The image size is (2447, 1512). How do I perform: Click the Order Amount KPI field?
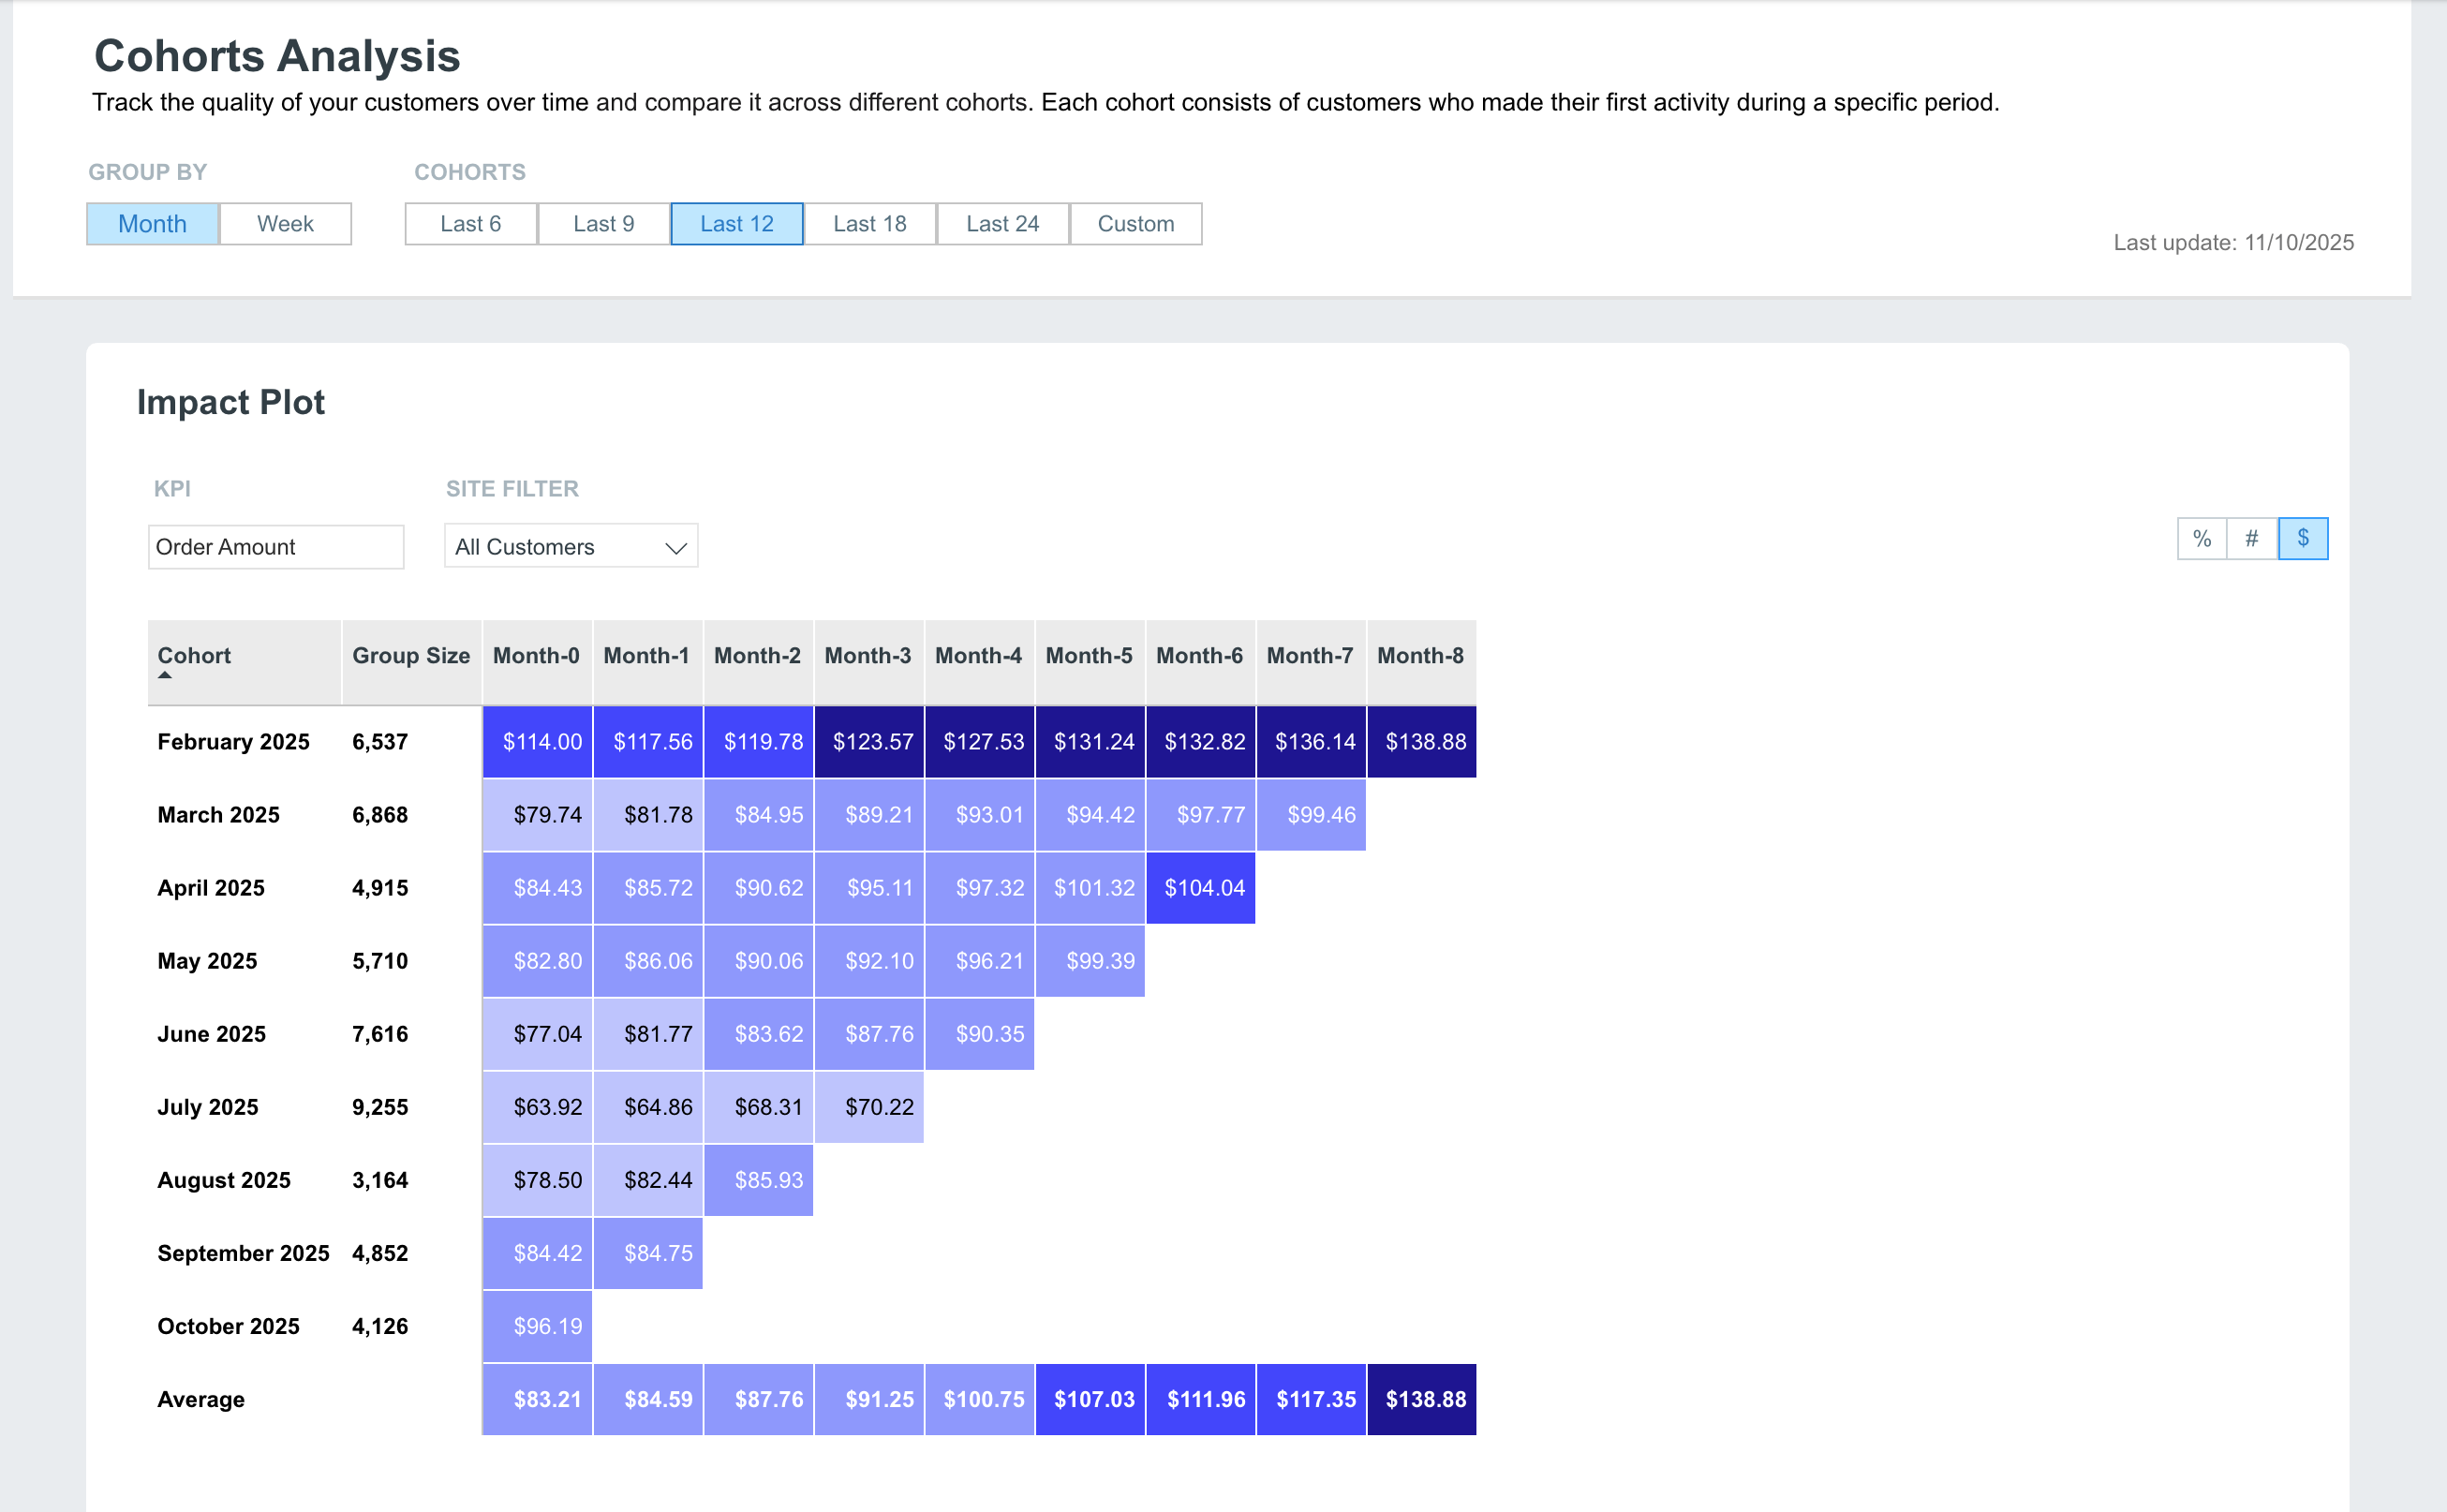pyautogui.click(x=276, y=547)
